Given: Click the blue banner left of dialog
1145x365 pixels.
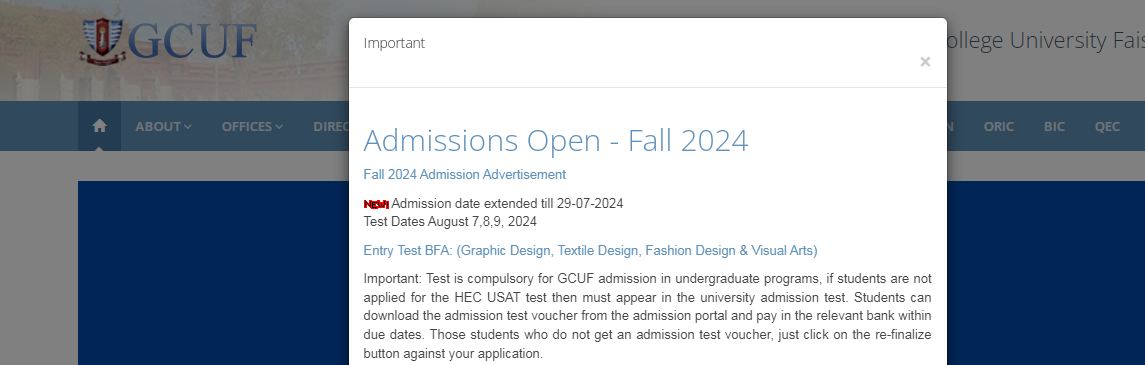Looking at the screenshot, I should pyautogui.click(x=213, y=273).
